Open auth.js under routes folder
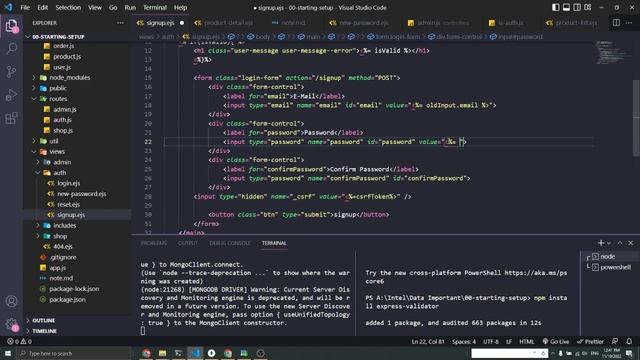Viewport: 640px width, 360px height. tap(62, 120)
